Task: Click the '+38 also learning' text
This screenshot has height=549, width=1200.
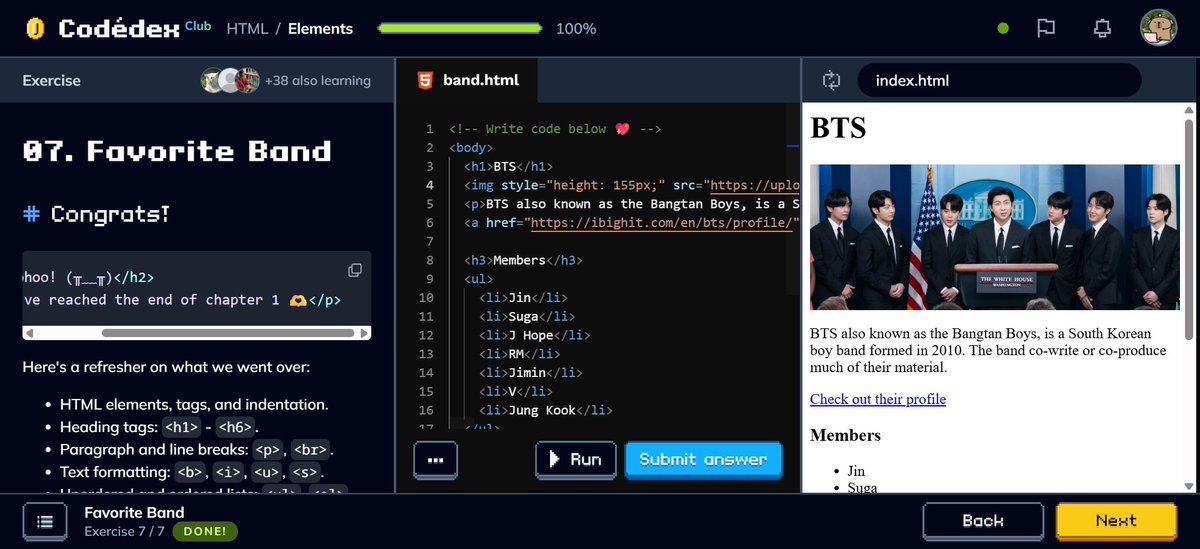Action: pos(318,80)
